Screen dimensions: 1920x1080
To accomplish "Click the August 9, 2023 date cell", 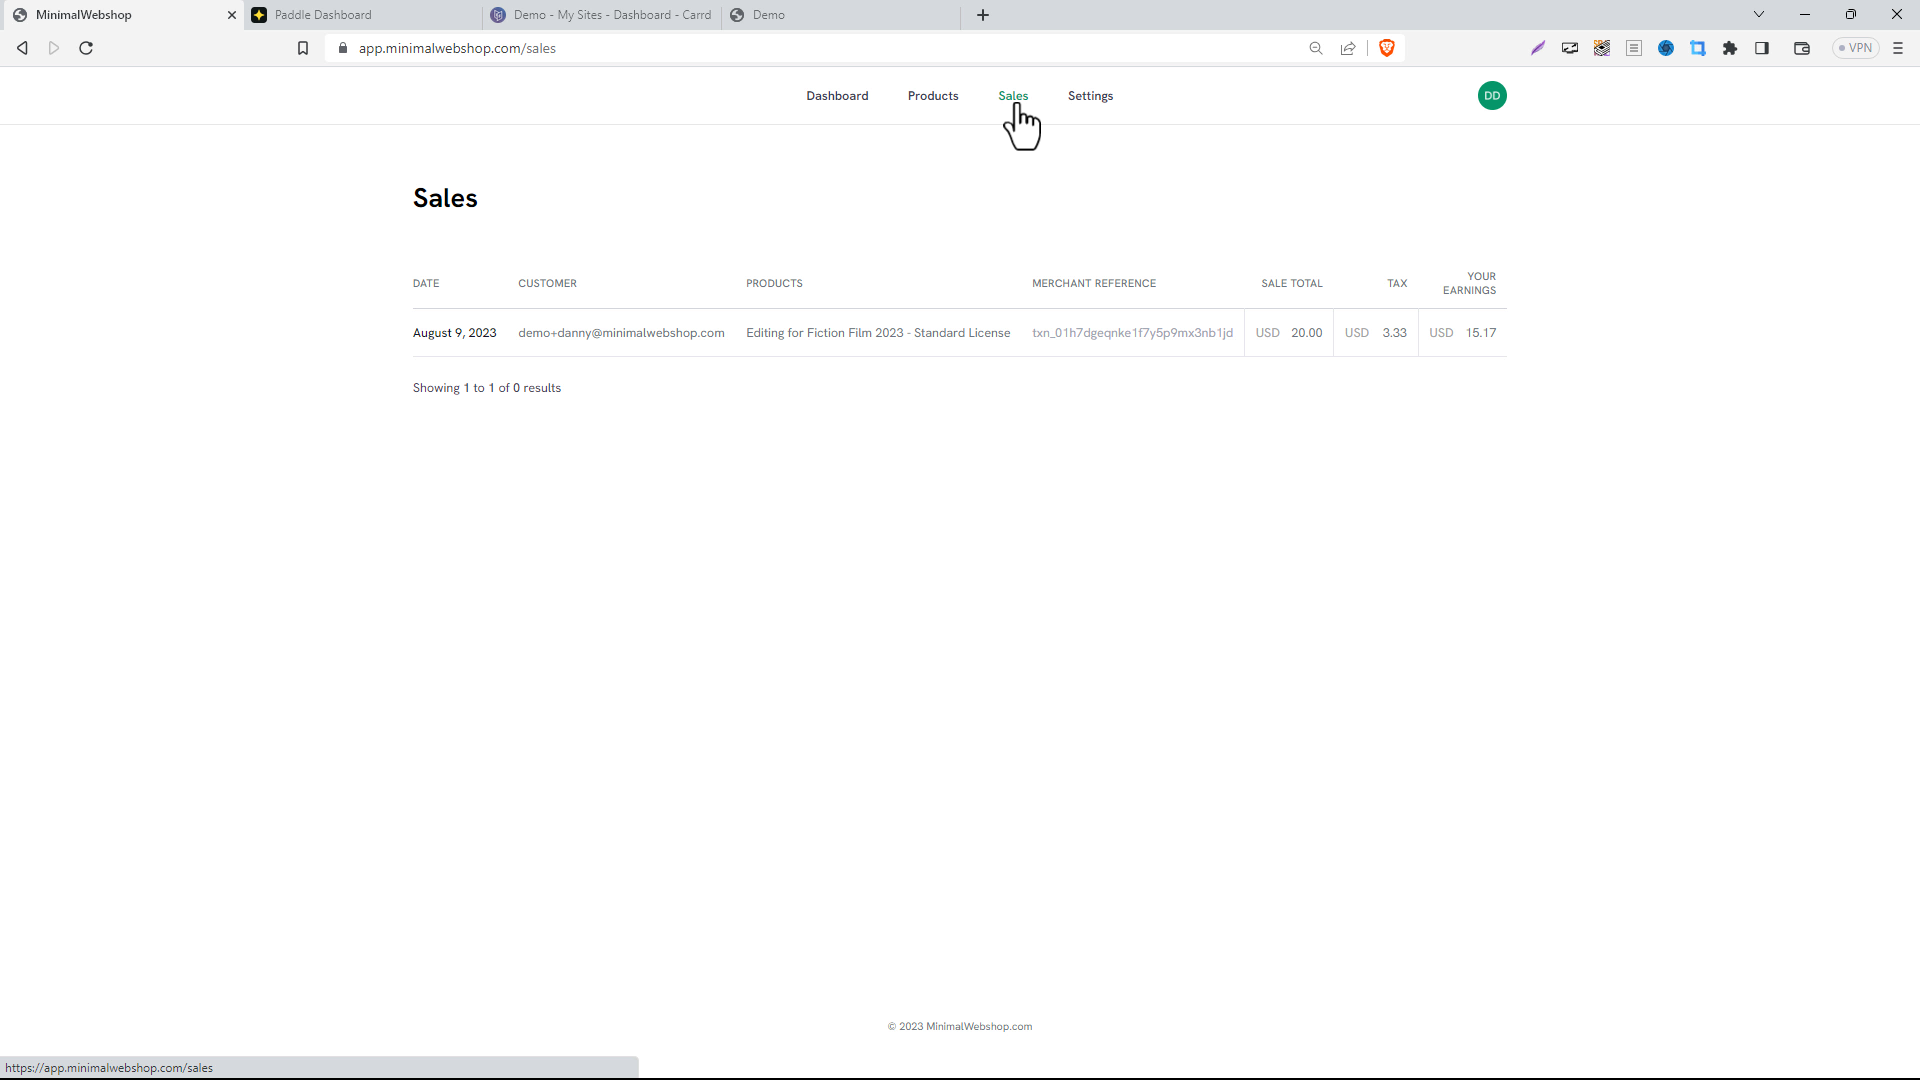I will click(x=454, y=333).
